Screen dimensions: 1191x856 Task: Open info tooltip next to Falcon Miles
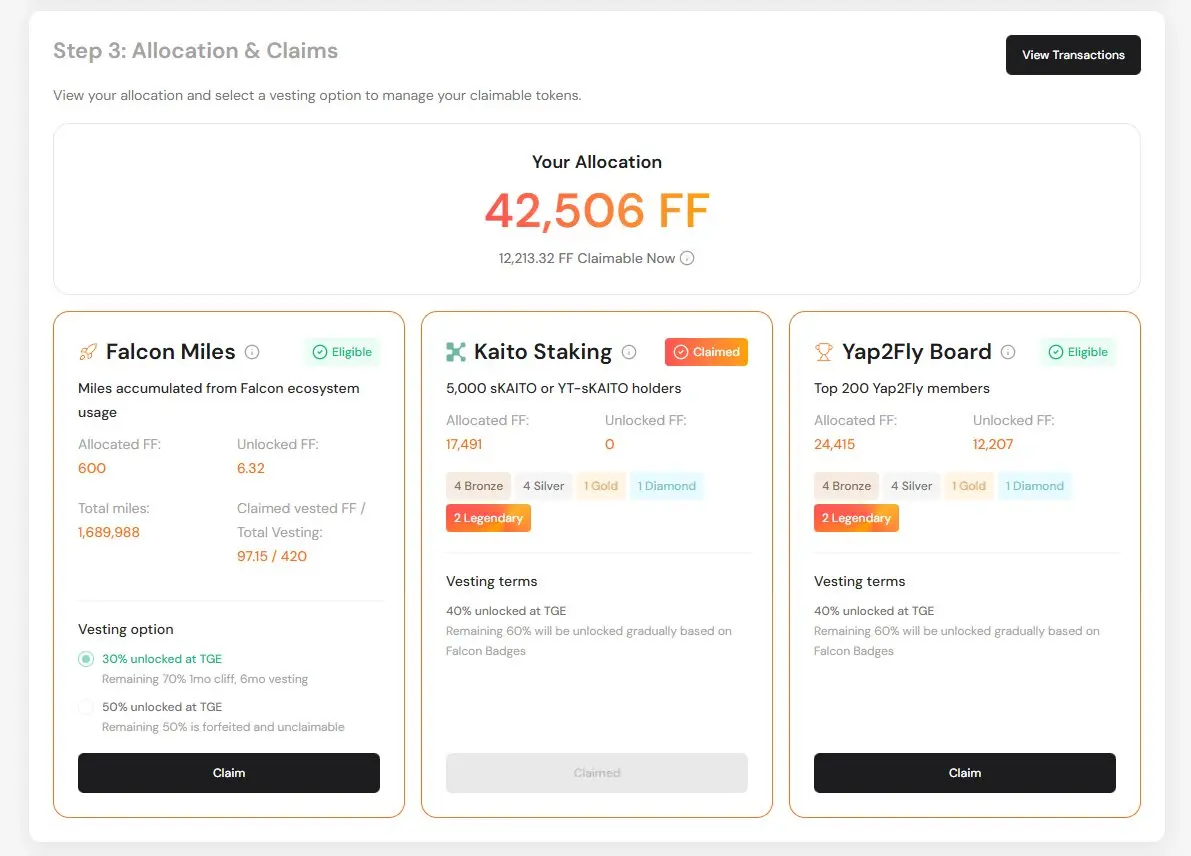coord(252,352)
